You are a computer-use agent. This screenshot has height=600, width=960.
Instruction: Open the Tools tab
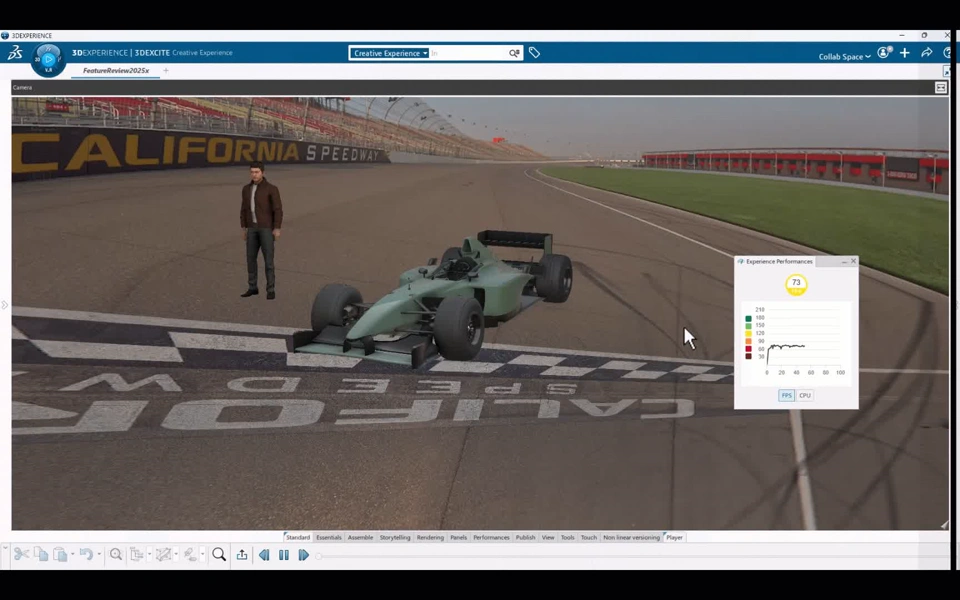pos(568,538)
